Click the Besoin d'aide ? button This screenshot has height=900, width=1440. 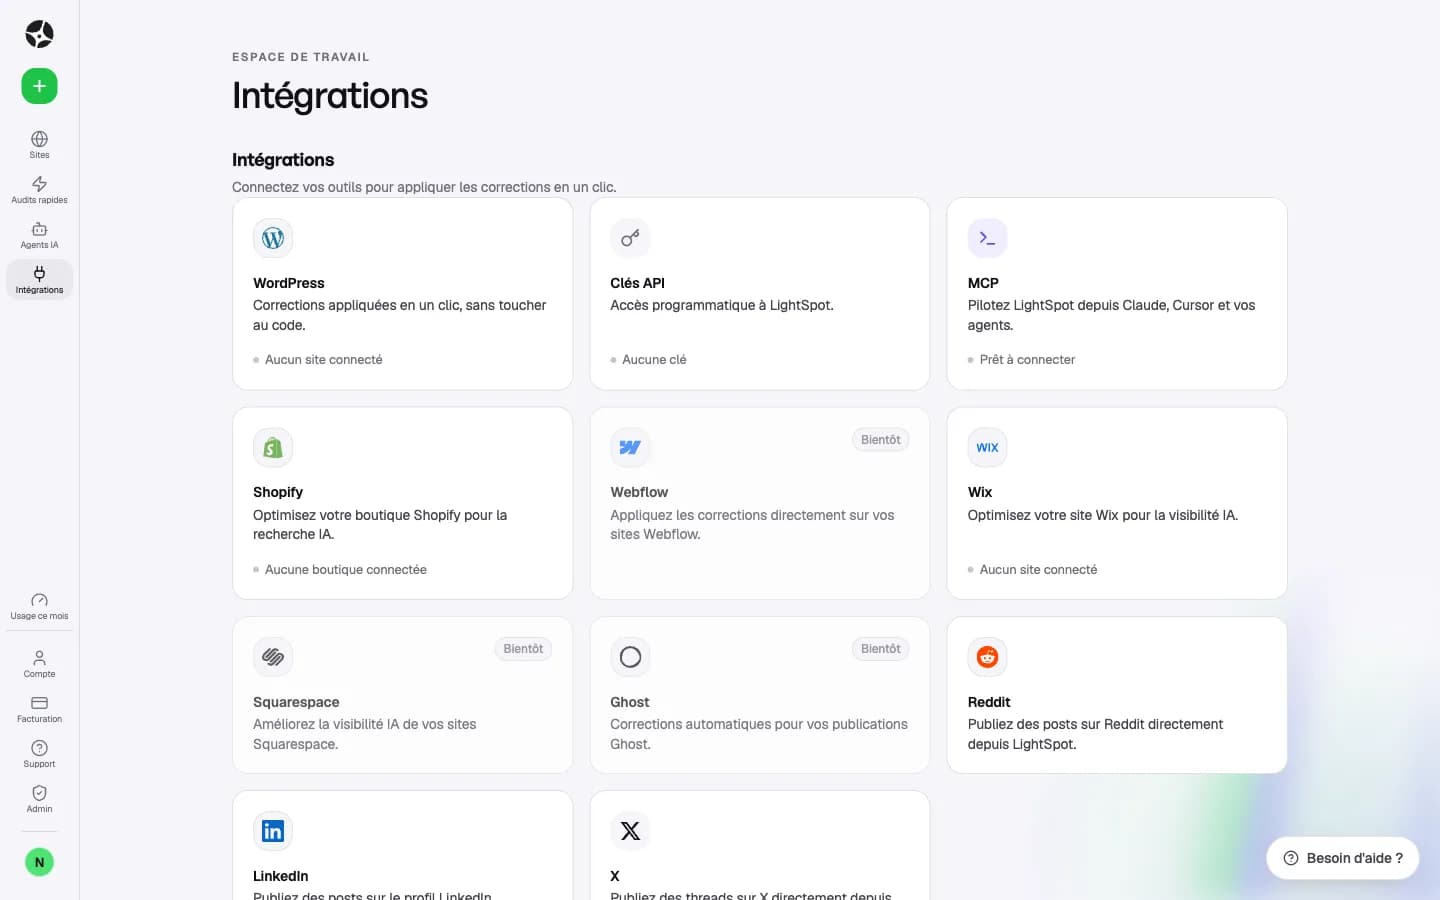coord(1343,858)
